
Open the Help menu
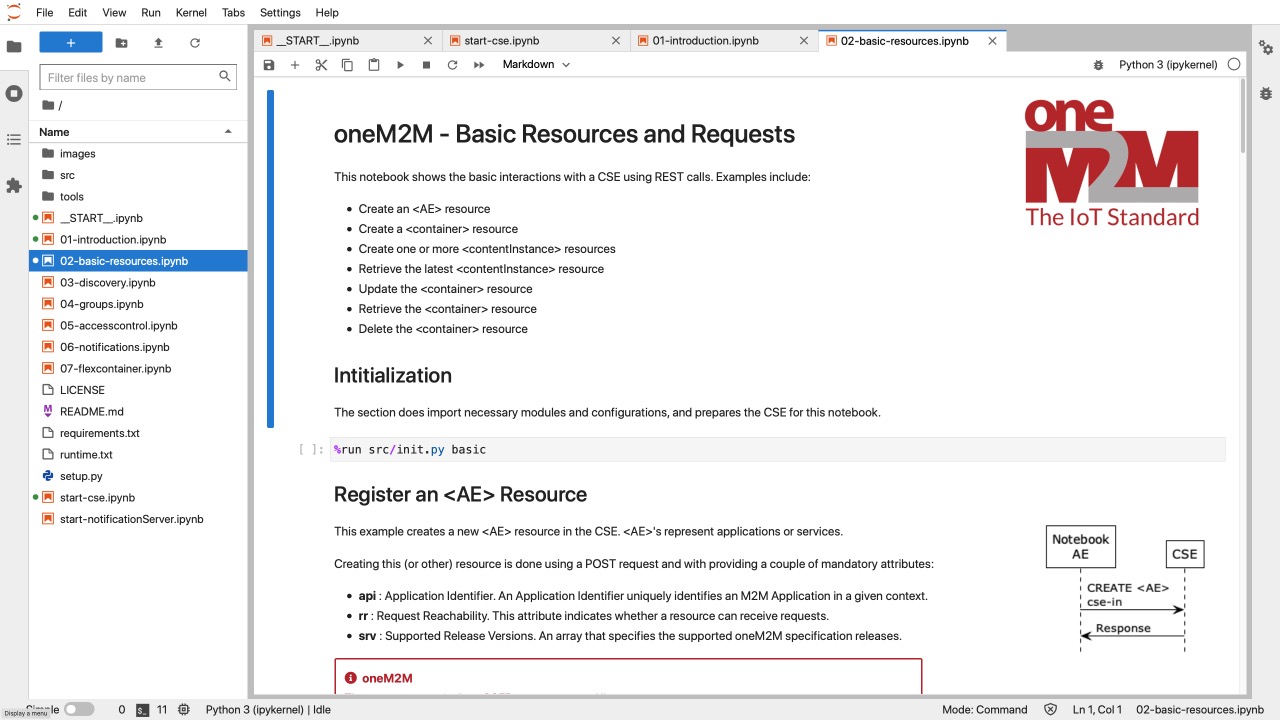tap(327, 13)
